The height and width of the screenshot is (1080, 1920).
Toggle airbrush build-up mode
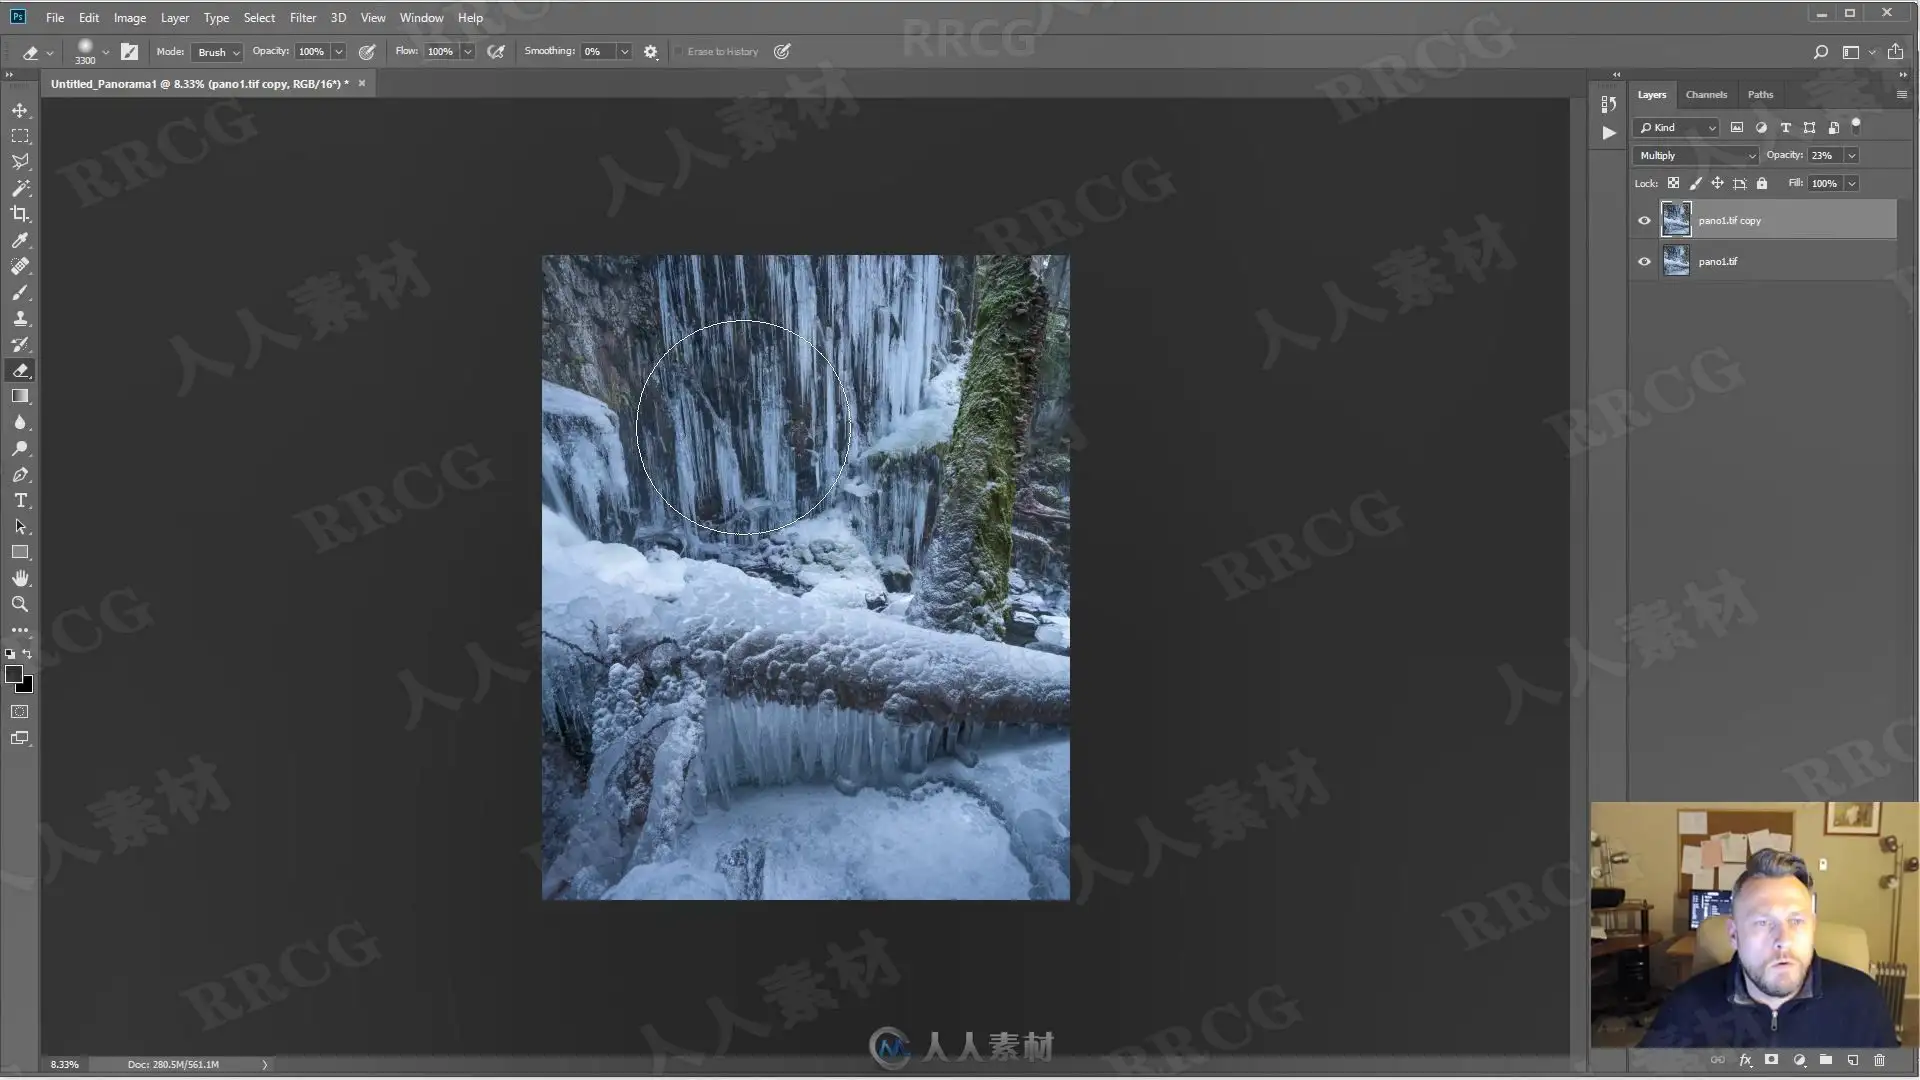coord(496,52)
